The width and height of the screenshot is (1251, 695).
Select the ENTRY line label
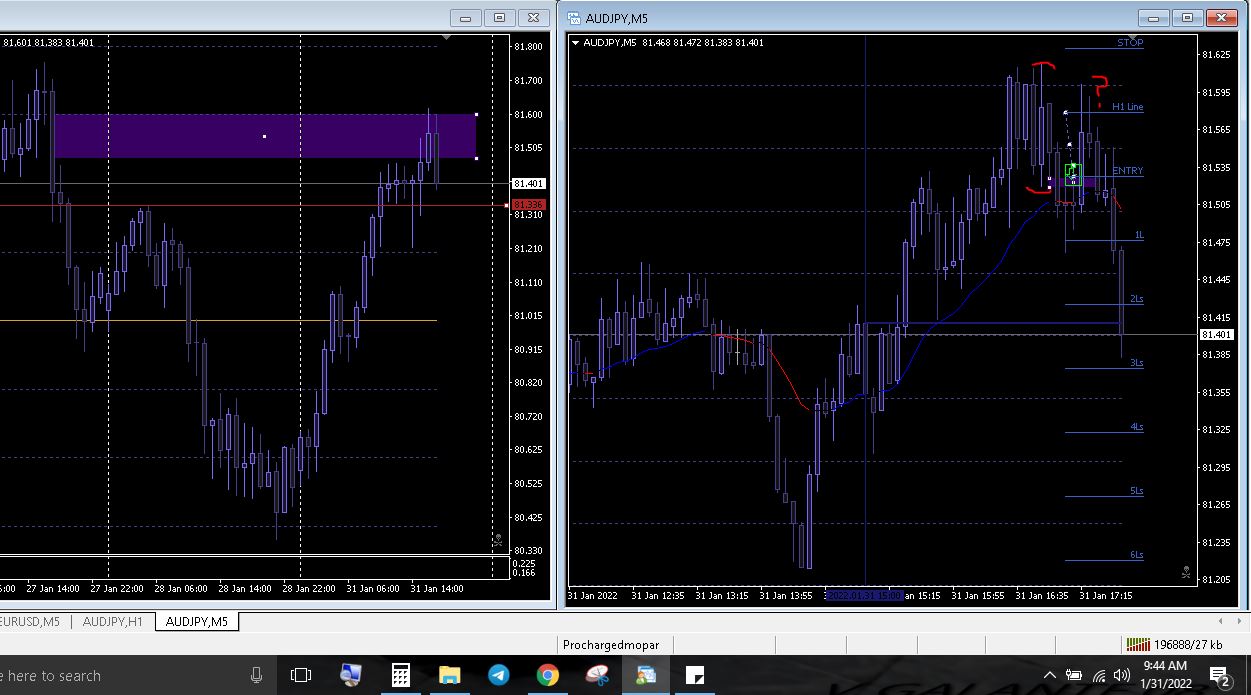tap(1127, 171)
